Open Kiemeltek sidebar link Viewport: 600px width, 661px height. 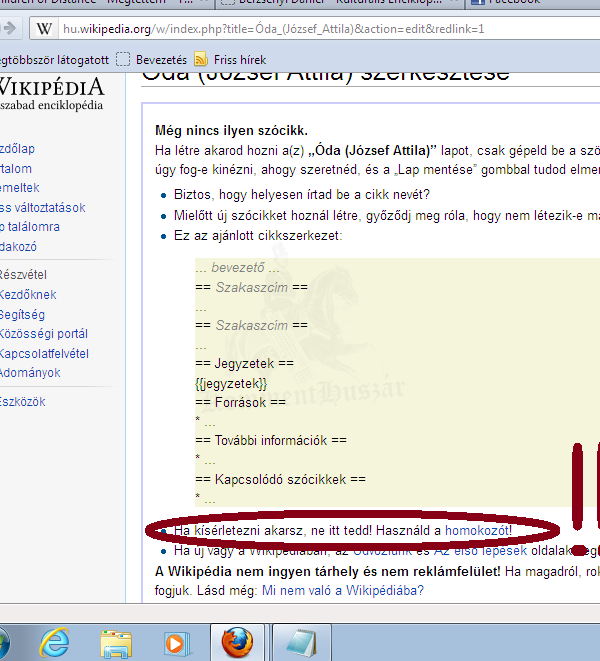(x=19, y=188)
